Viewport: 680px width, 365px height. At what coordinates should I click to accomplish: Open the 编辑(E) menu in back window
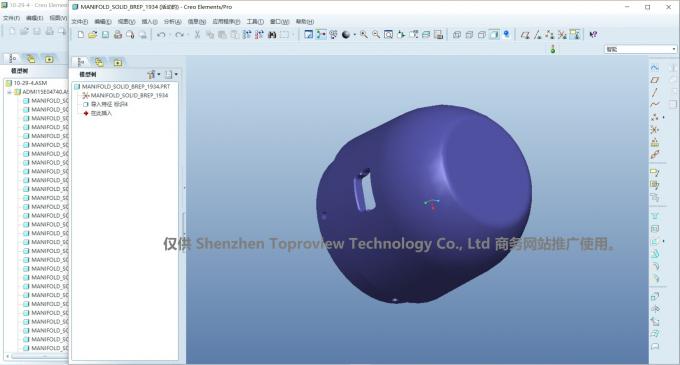[x=34, y=18]
